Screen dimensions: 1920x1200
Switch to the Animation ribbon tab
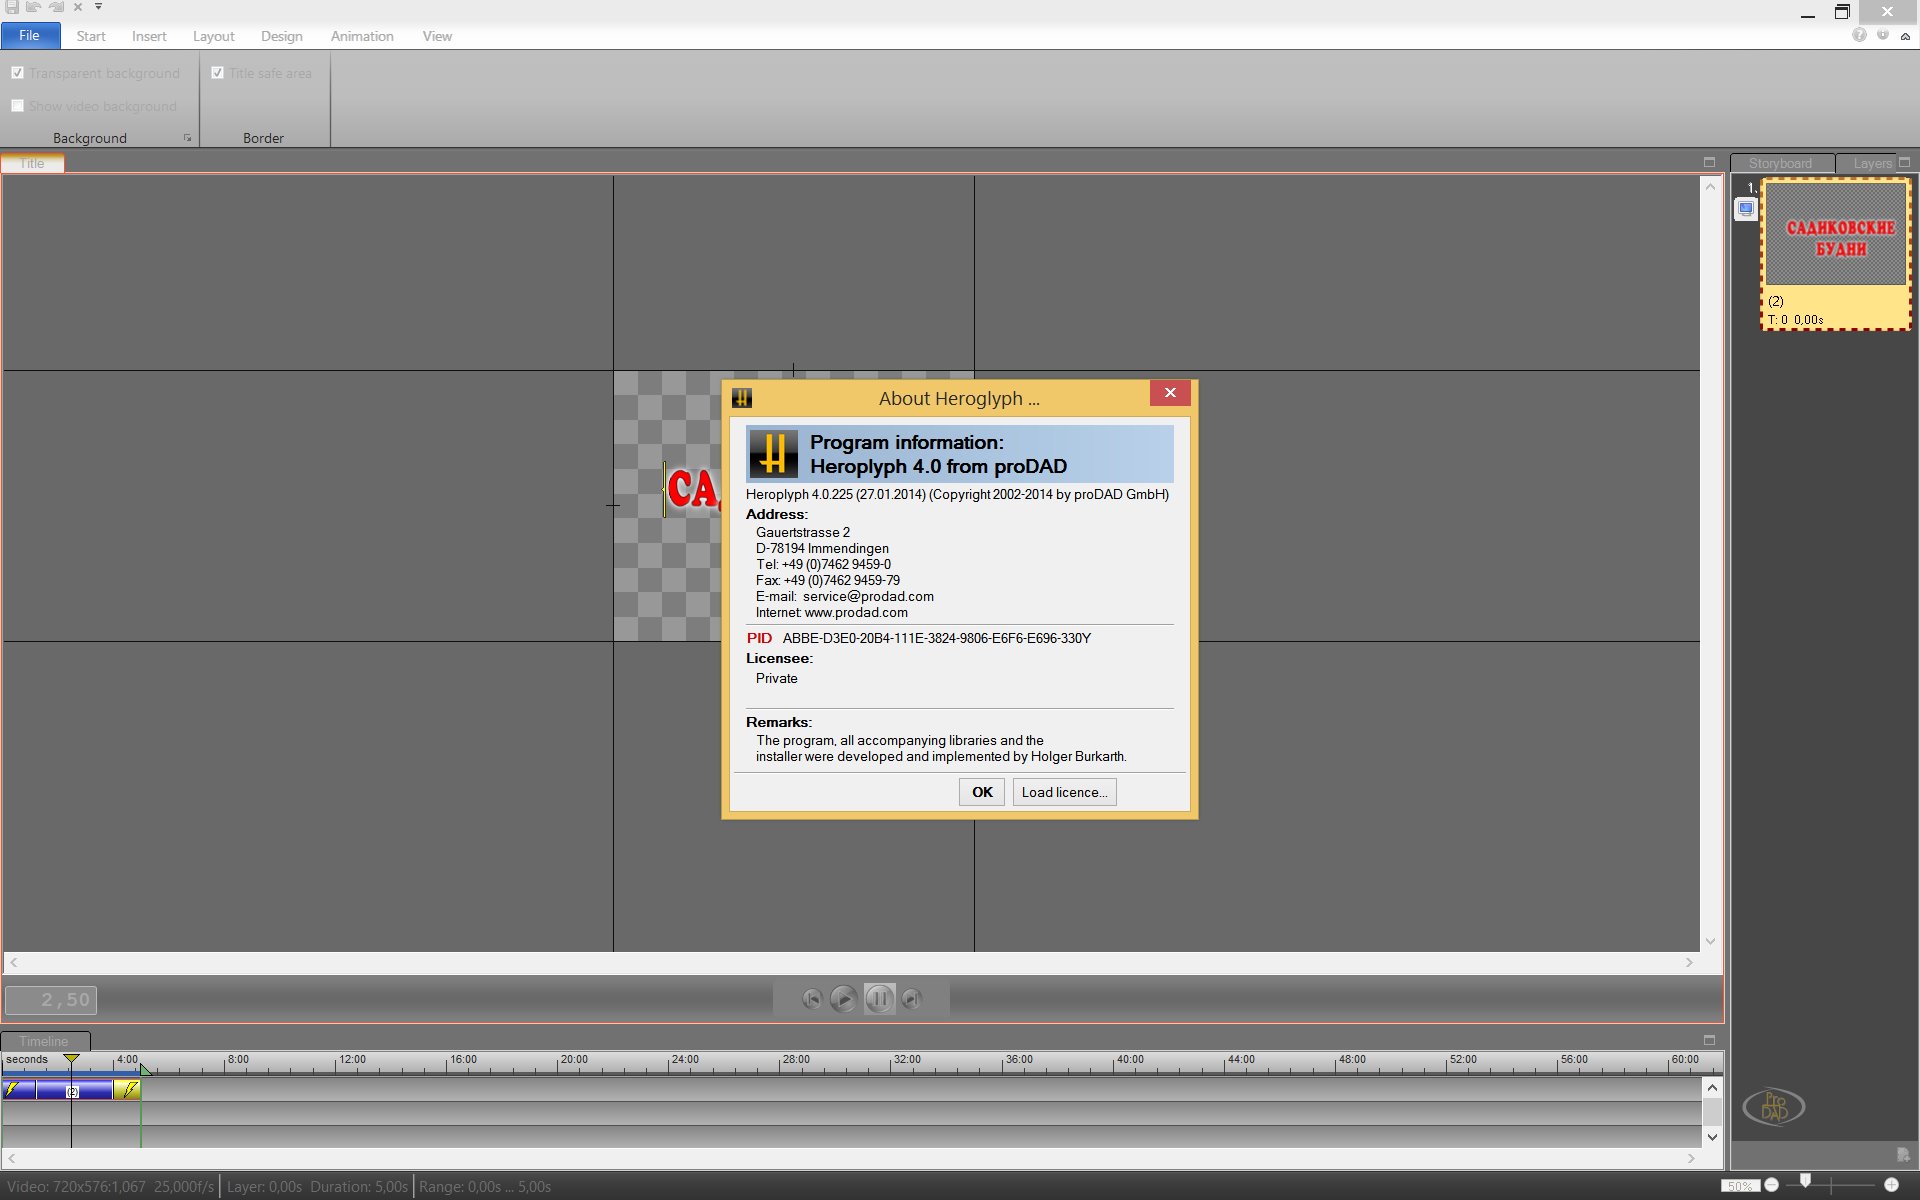point(362,36)
